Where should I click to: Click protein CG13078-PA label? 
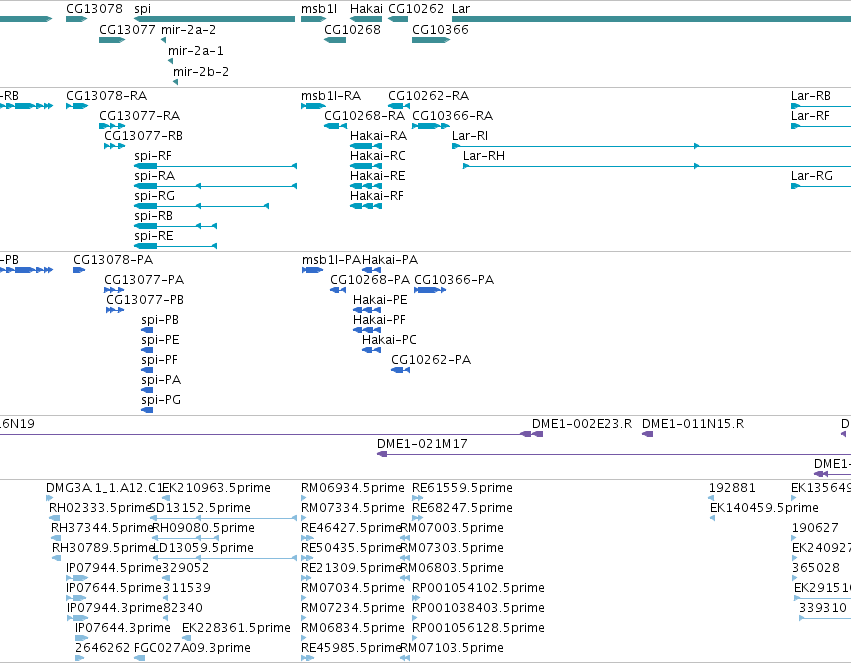point(113,260)
